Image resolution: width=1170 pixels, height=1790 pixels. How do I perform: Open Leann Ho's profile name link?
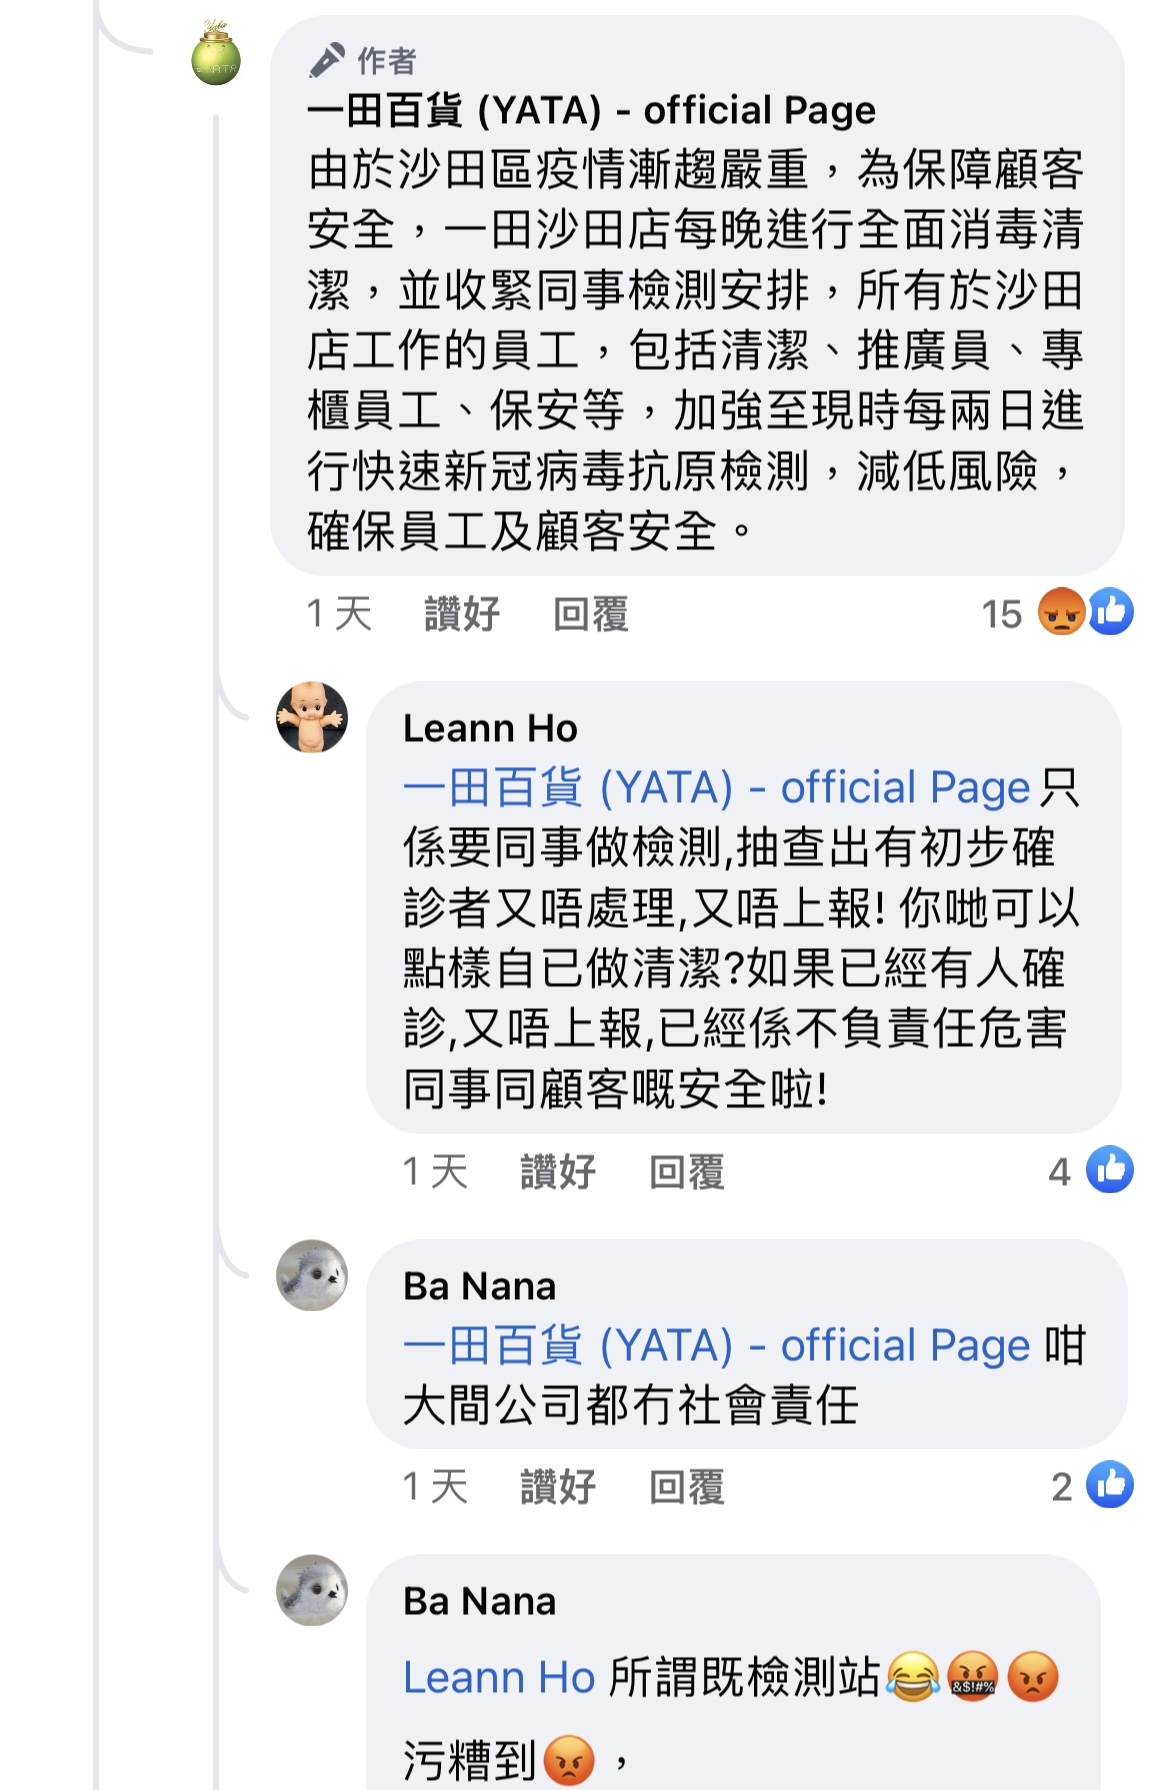pos(490,728)
